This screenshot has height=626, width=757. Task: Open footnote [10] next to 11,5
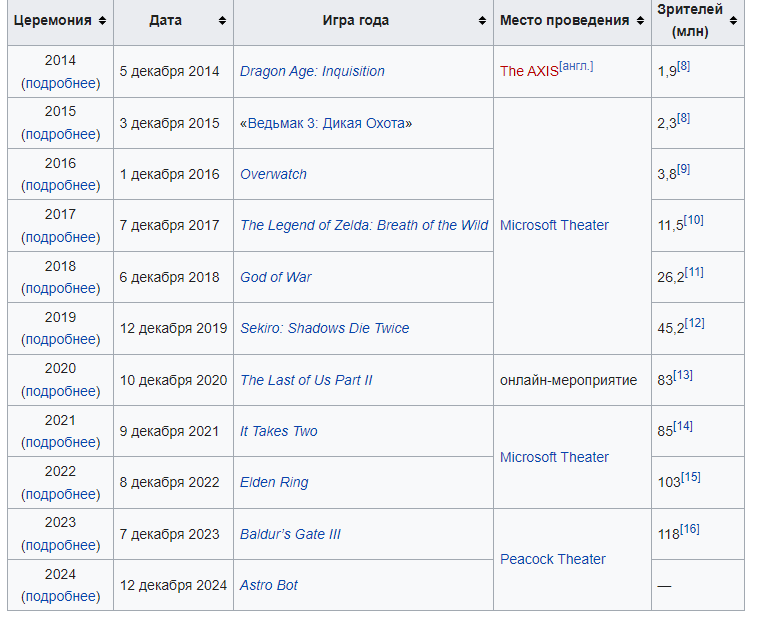tap(693, 220)
